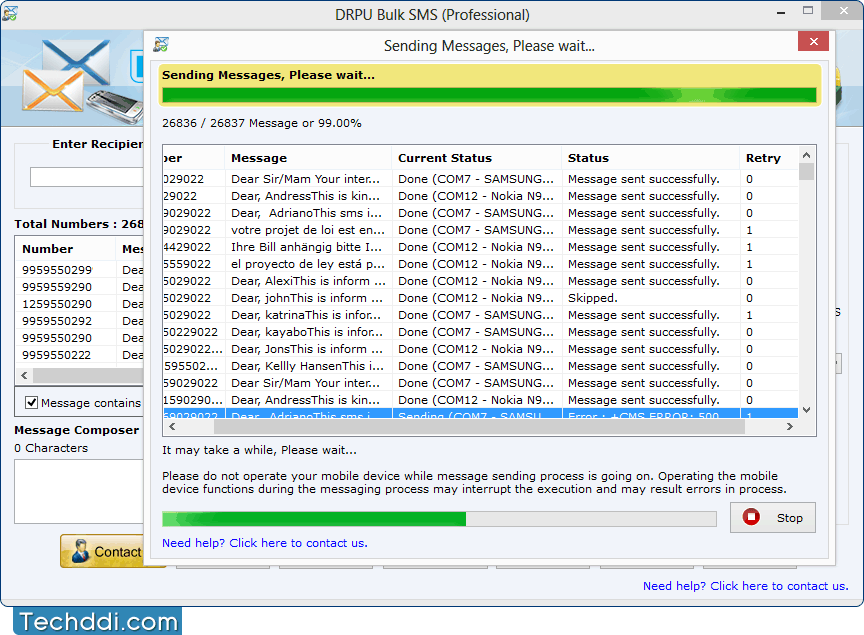Maximize the DRPU Bulk SMS window
The image size is (864, 635).
click(x=808, y=10)
